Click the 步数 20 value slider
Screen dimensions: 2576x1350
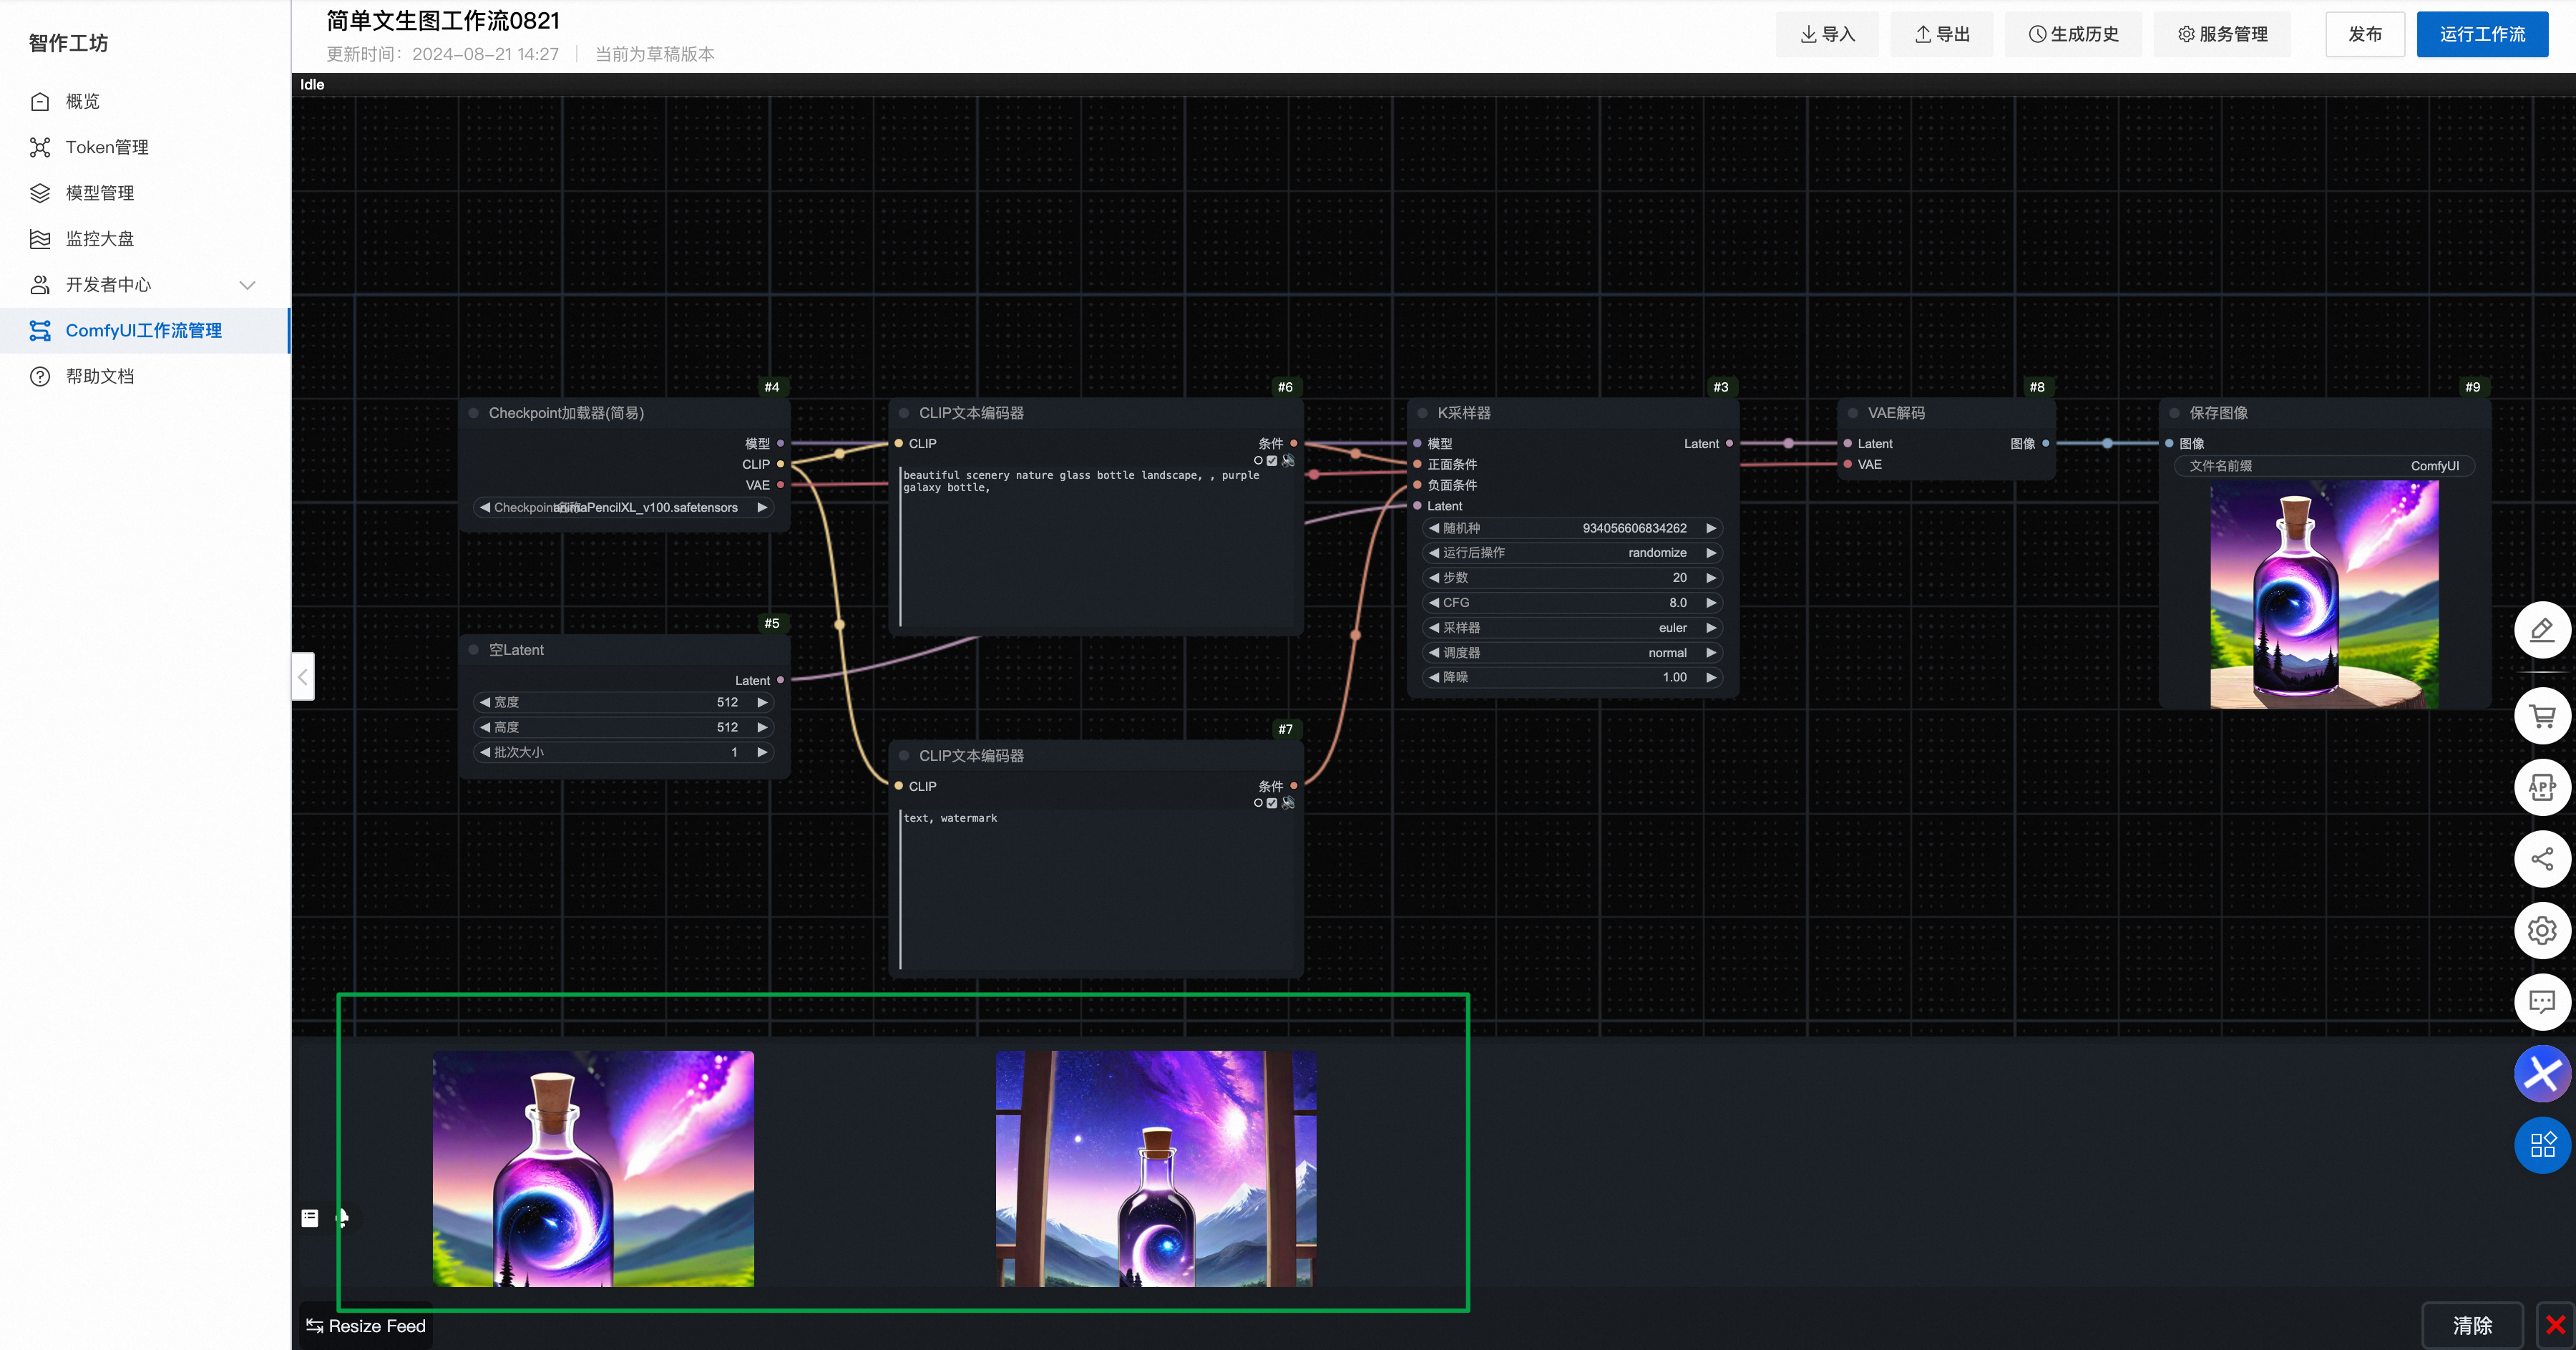click(1572, 578)
